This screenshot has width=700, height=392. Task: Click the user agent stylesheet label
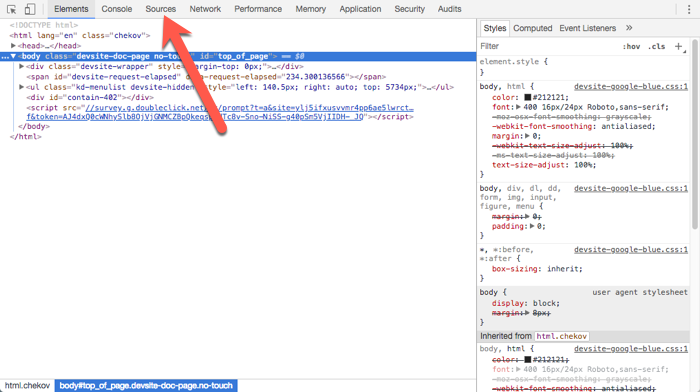click(640, 292)
